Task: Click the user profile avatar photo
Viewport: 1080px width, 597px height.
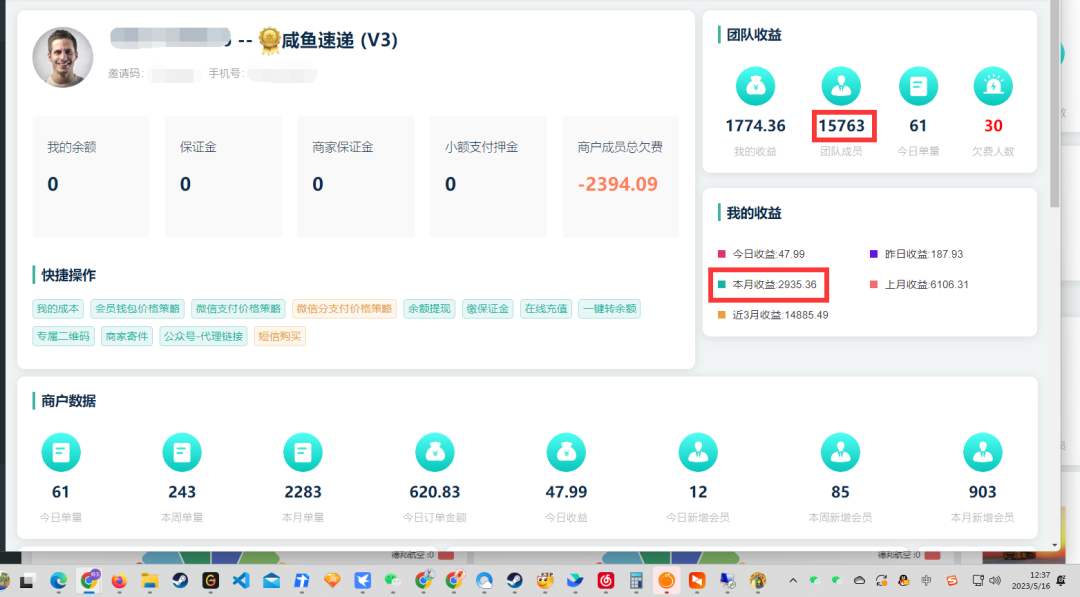Action: click(x=62, y=56)
